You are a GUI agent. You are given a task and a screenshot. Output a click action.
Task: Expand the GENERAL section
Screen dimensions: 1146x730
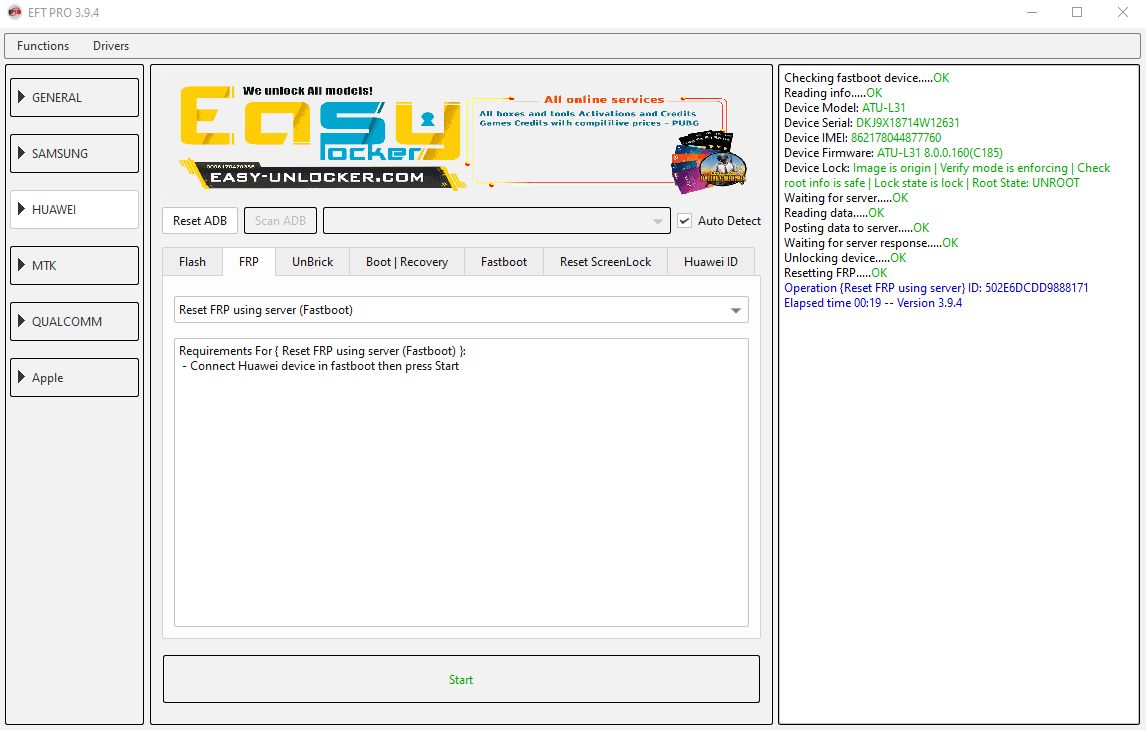pos(75,97)
